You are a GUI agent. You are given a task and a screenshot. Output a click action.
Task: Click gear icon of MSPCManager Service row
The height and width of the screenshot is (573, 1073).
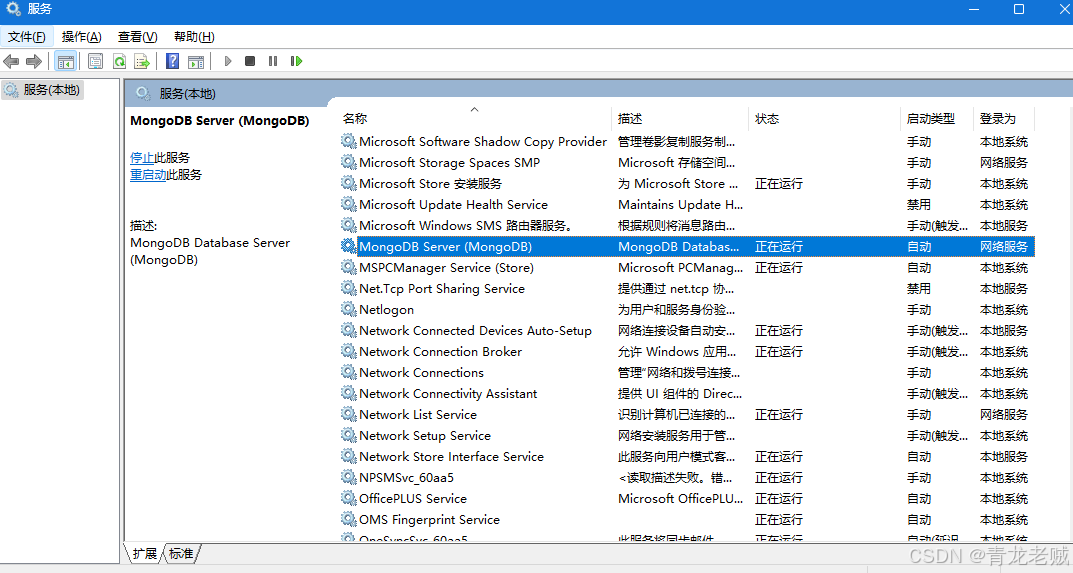pos(349,268)
